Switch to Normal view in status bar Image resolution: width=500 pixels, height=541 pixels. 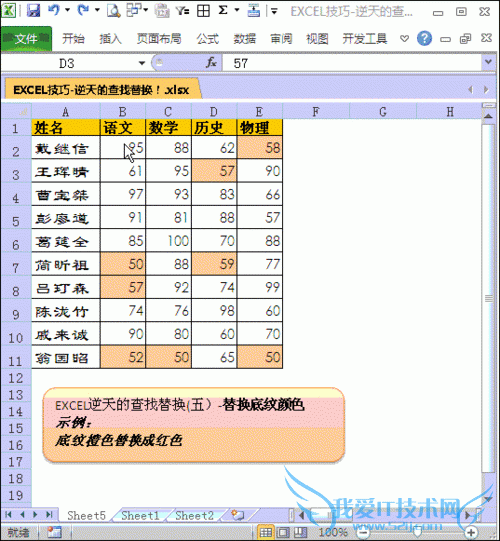pos(265,532)
